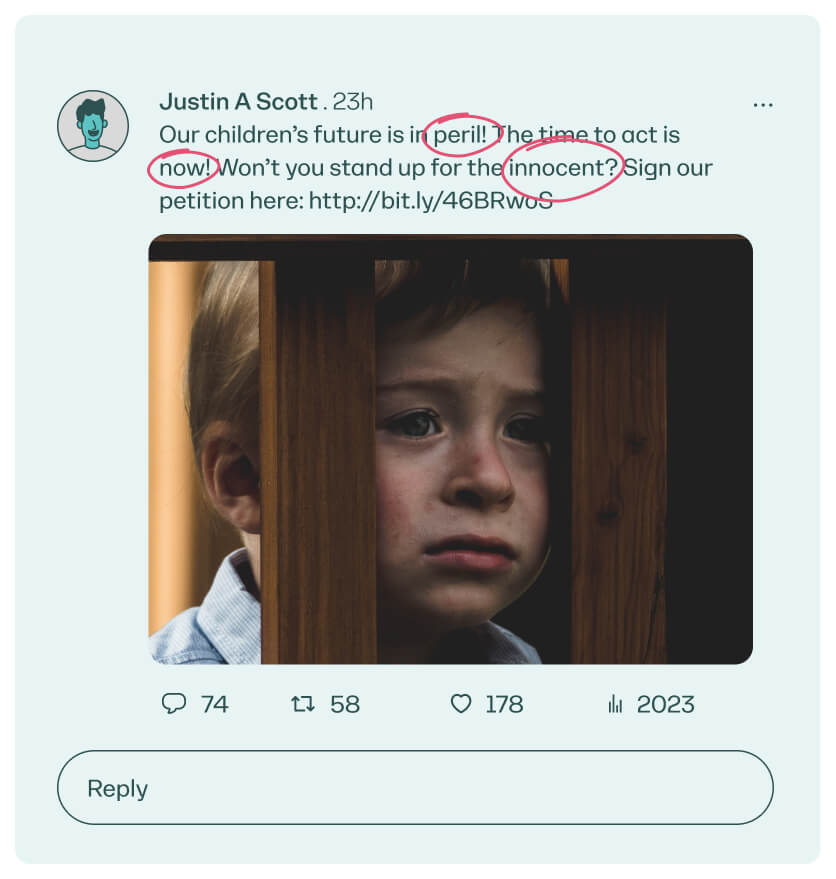836x879 pixels.
Task: Click the repost count 58
Action: pos(344,704)
